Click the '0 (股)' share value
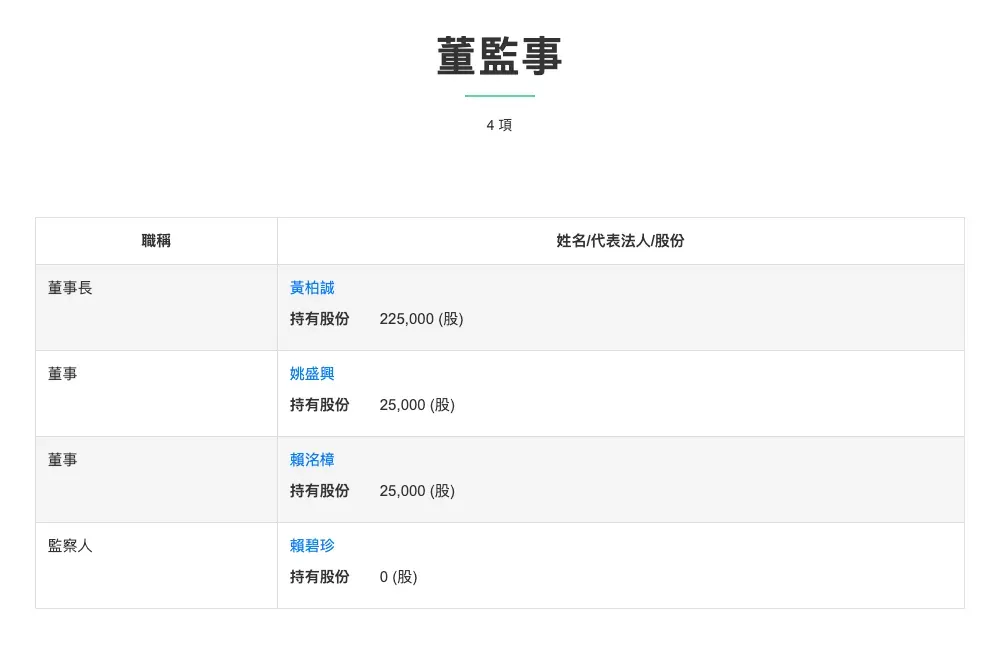The width and height of the screenshot is (1004, 653). tap(398, 577)
